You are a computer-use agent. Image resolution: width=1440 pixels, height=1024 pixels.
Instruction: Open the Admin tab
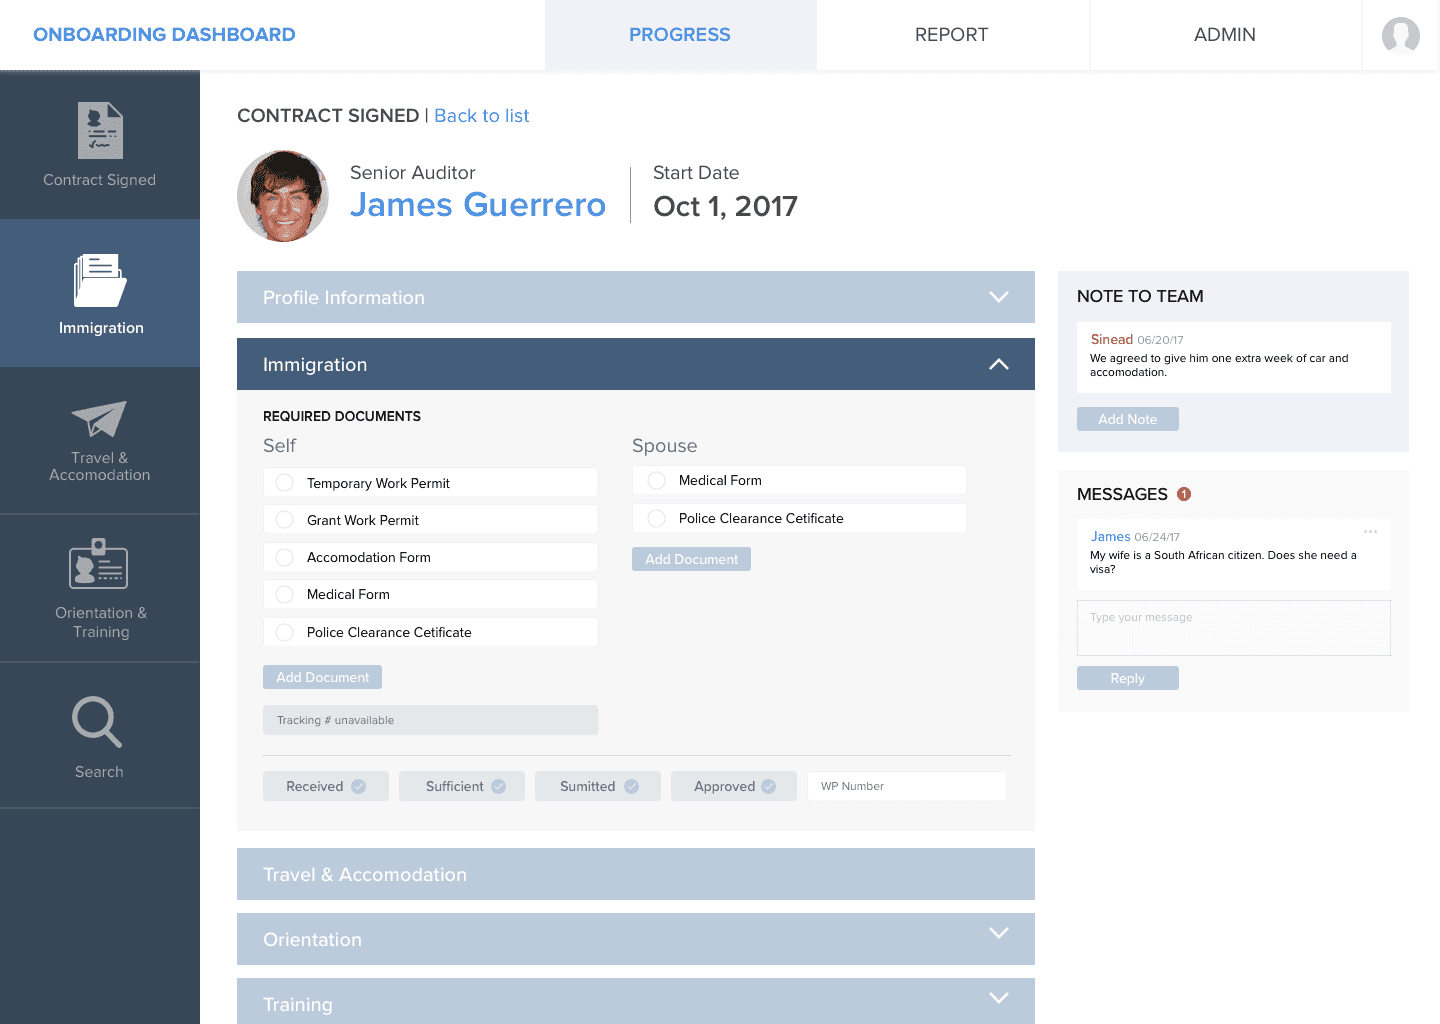click(1224, 35)
